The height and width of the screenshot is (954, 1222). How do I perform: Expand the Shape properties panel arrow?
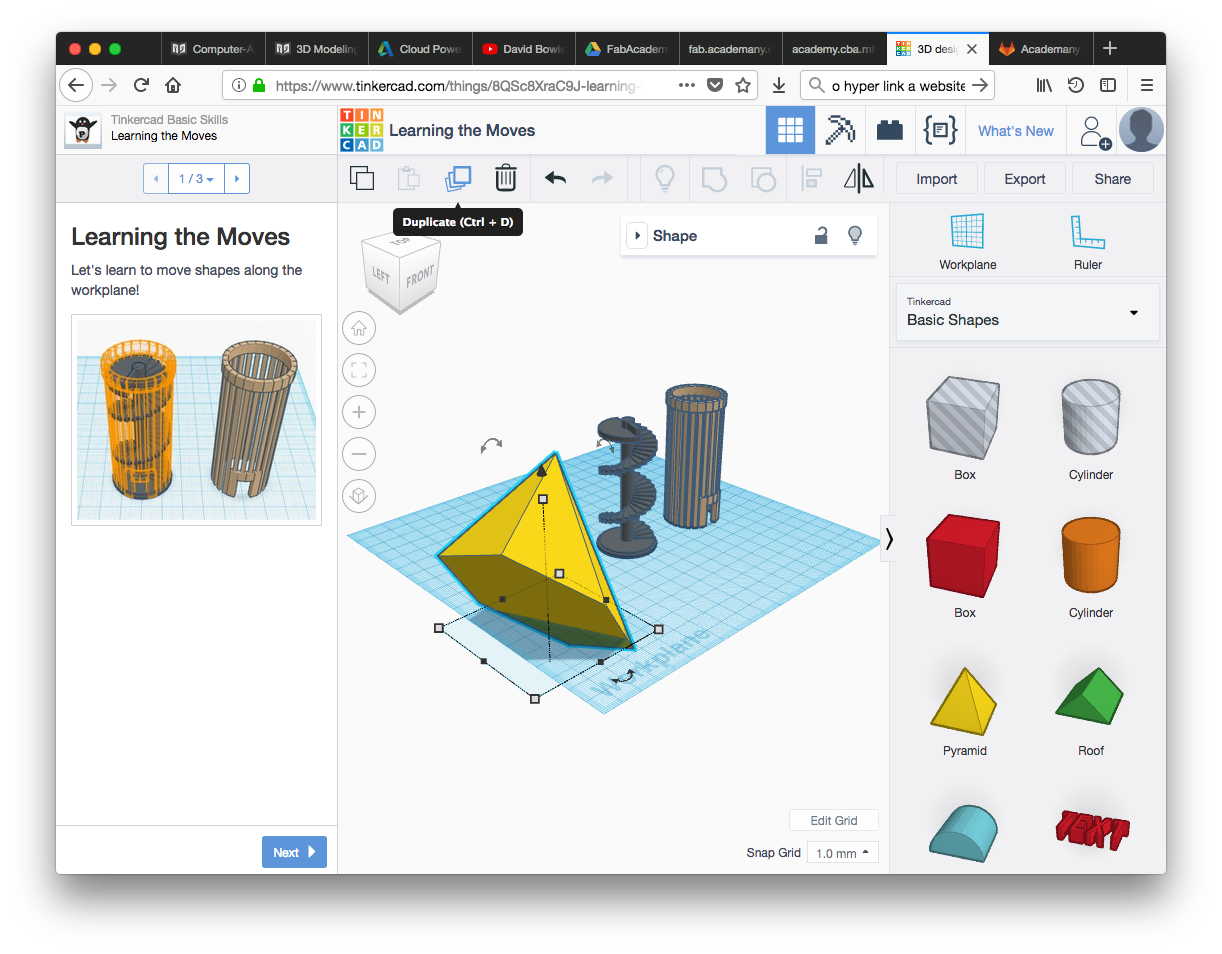point(636,236)
